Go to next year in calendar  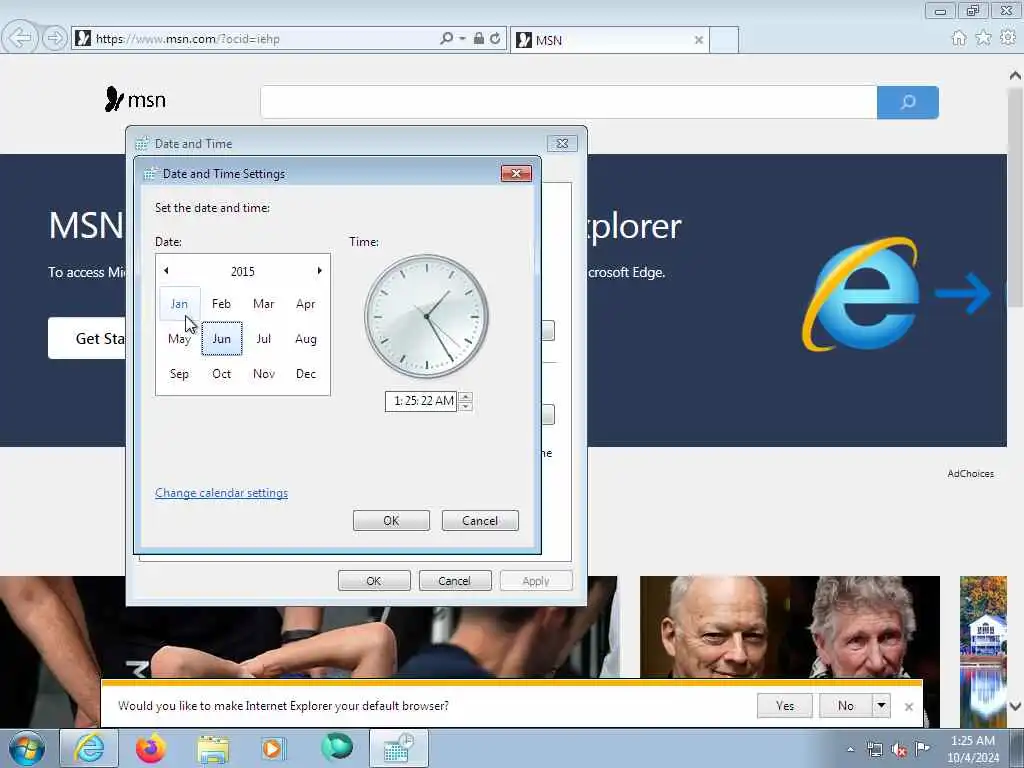(319, 270)
